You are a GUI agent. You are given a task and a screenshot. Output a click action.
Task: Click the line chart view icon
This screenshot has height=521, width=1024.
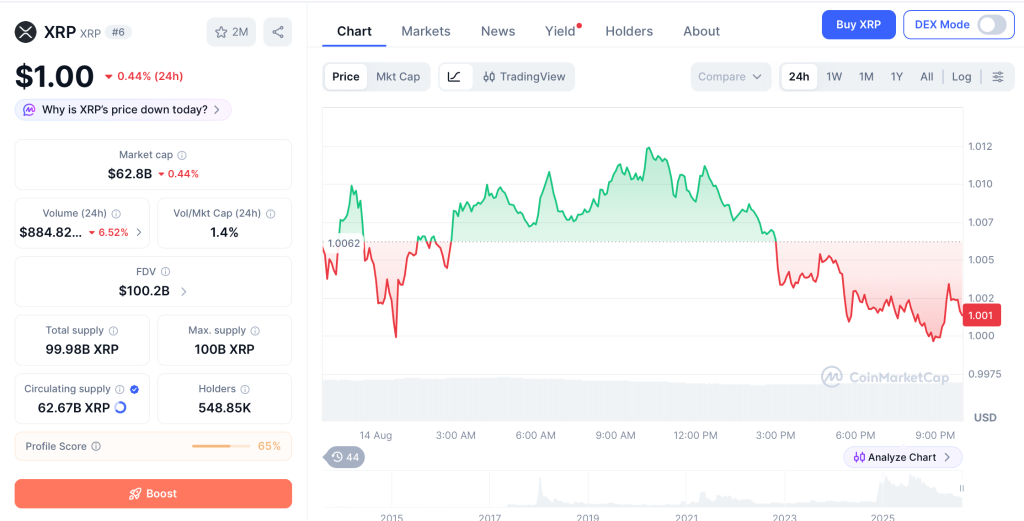pos(455,76)
